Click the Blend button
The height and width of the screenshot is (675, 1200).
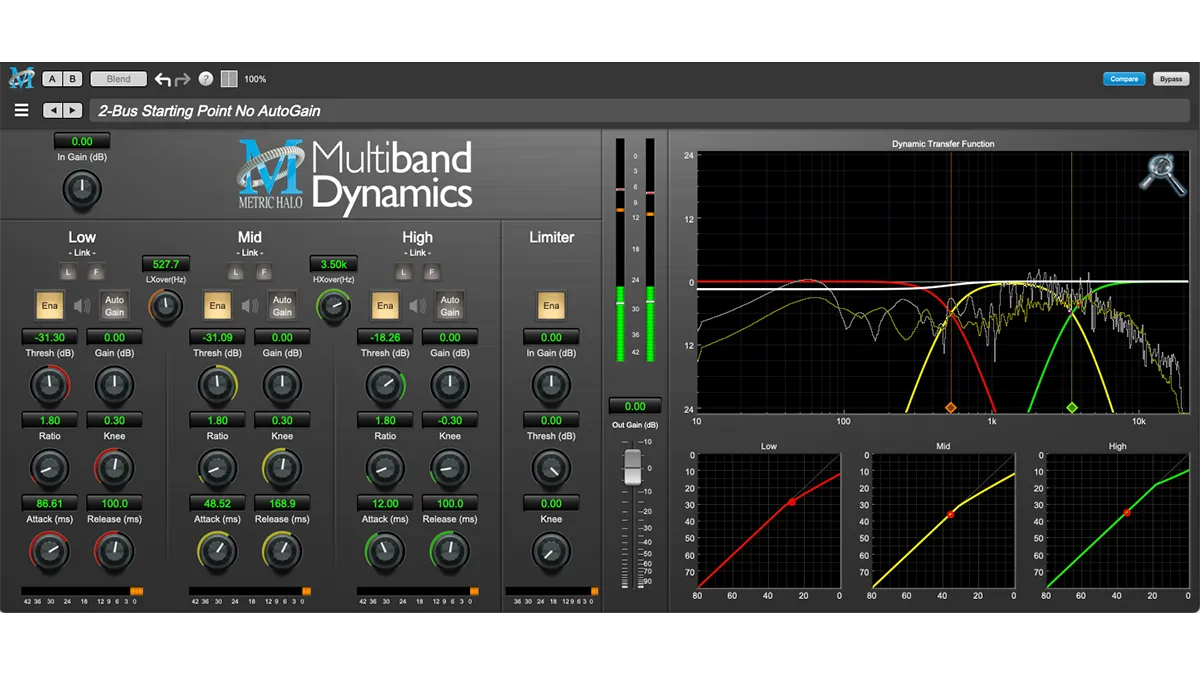tap(118, 79)
